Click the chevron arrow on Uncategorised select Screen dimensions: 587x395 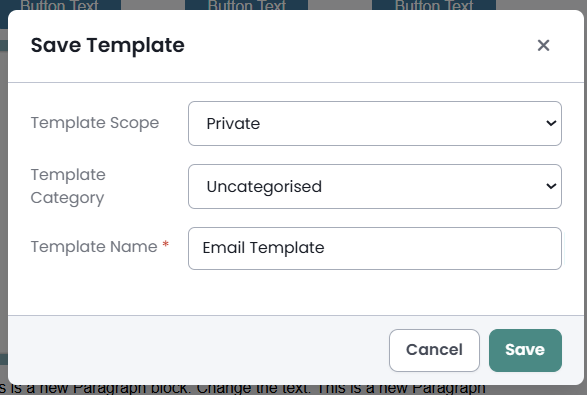pos(551,186)
